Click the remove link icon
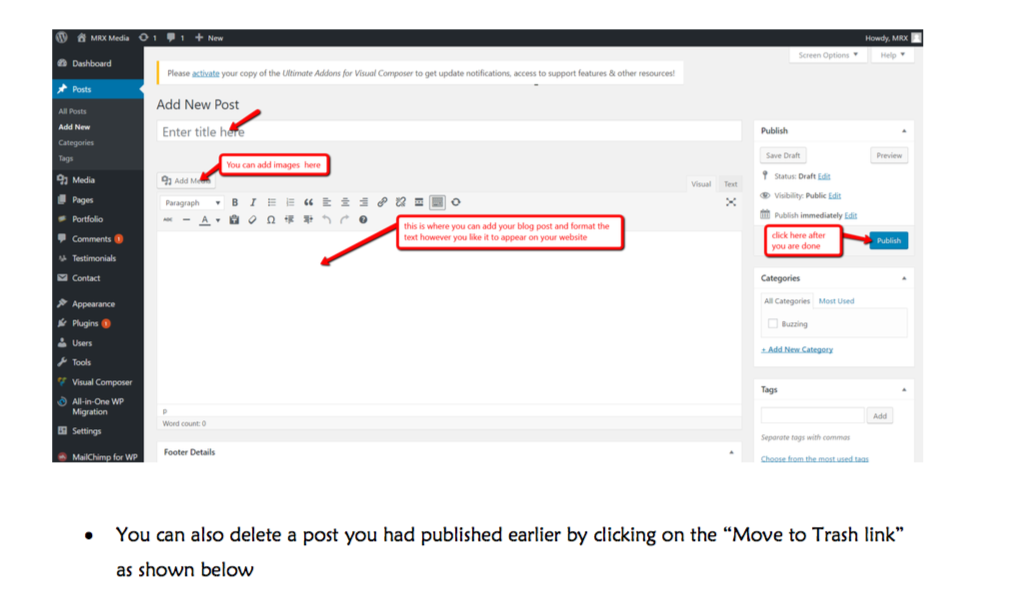This screenshot has width=1011, height=606. 400,202
